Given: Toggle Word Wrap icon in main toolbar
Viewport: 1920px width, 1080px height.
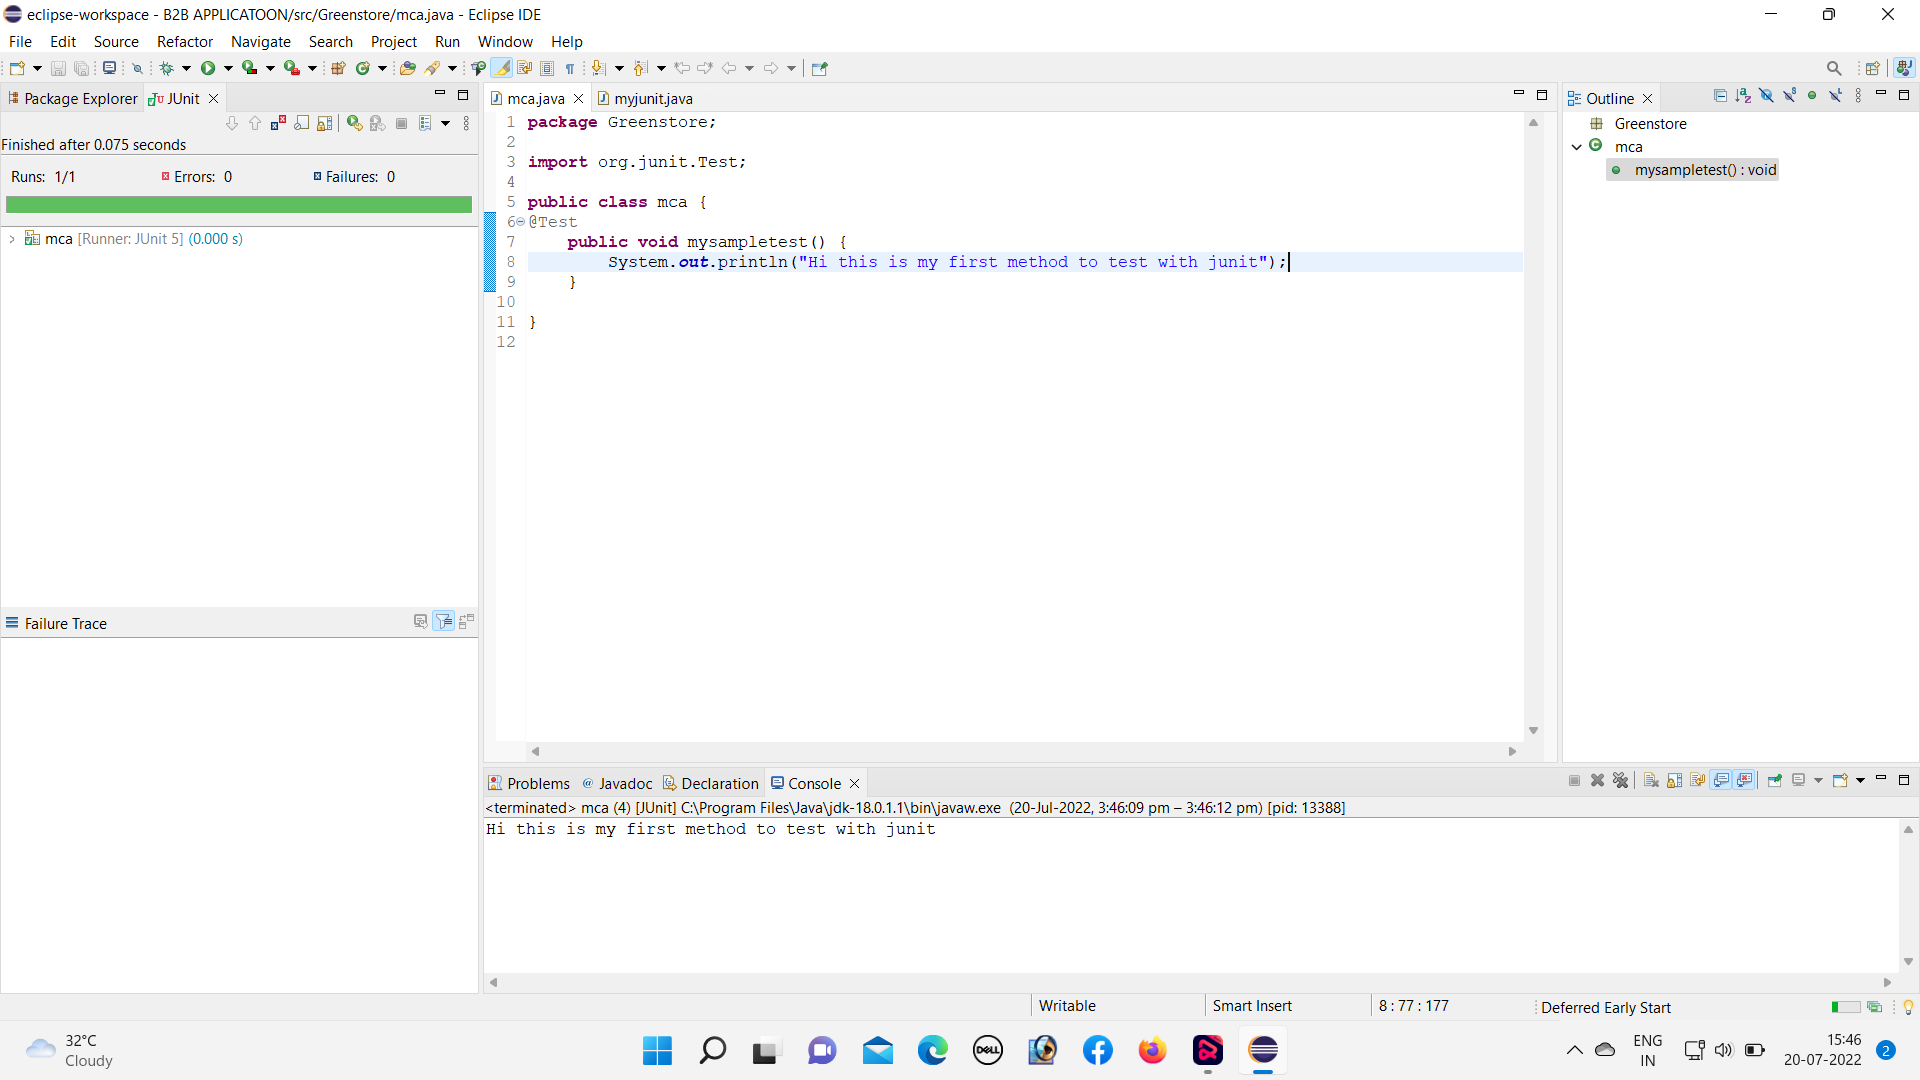Looking at the screenshot, I should pyautogui.click(x=525, y=68).
